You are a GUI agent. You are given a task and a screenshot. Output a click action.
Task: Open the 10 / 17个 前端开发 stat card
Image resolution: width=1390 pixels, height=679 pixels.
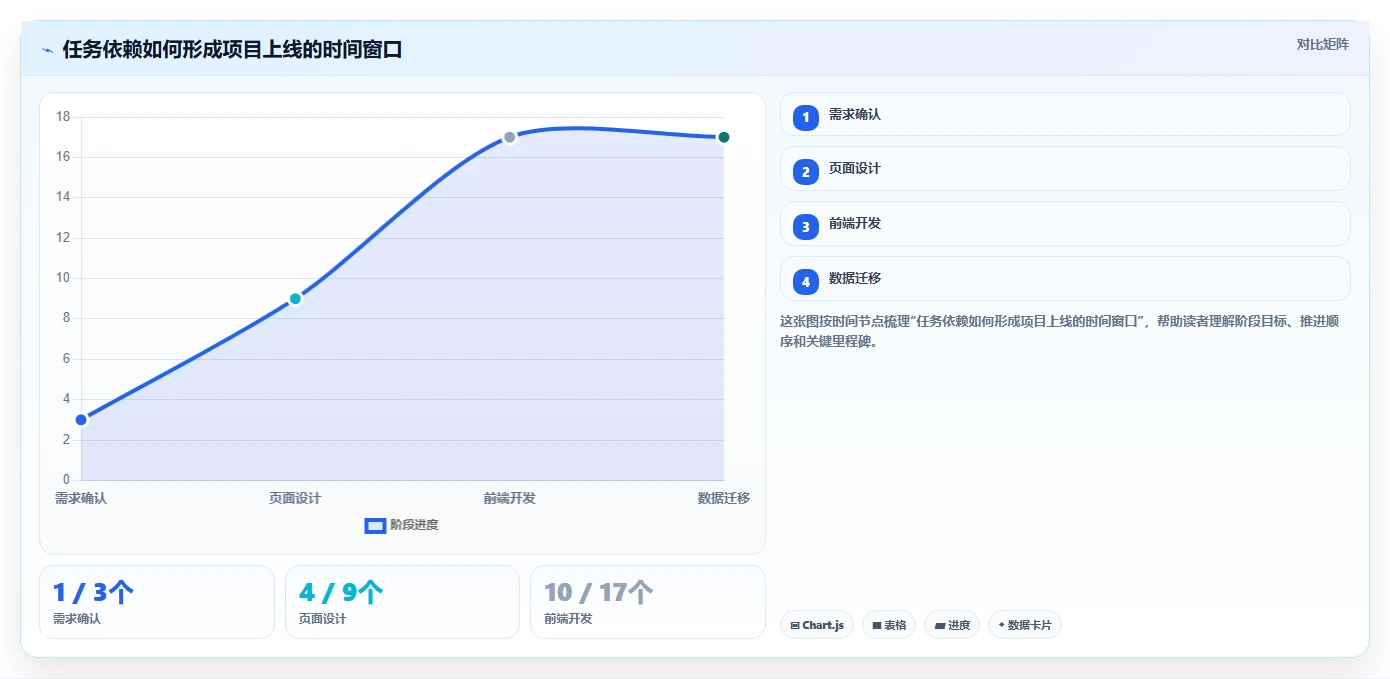click(x=648, y=602)
